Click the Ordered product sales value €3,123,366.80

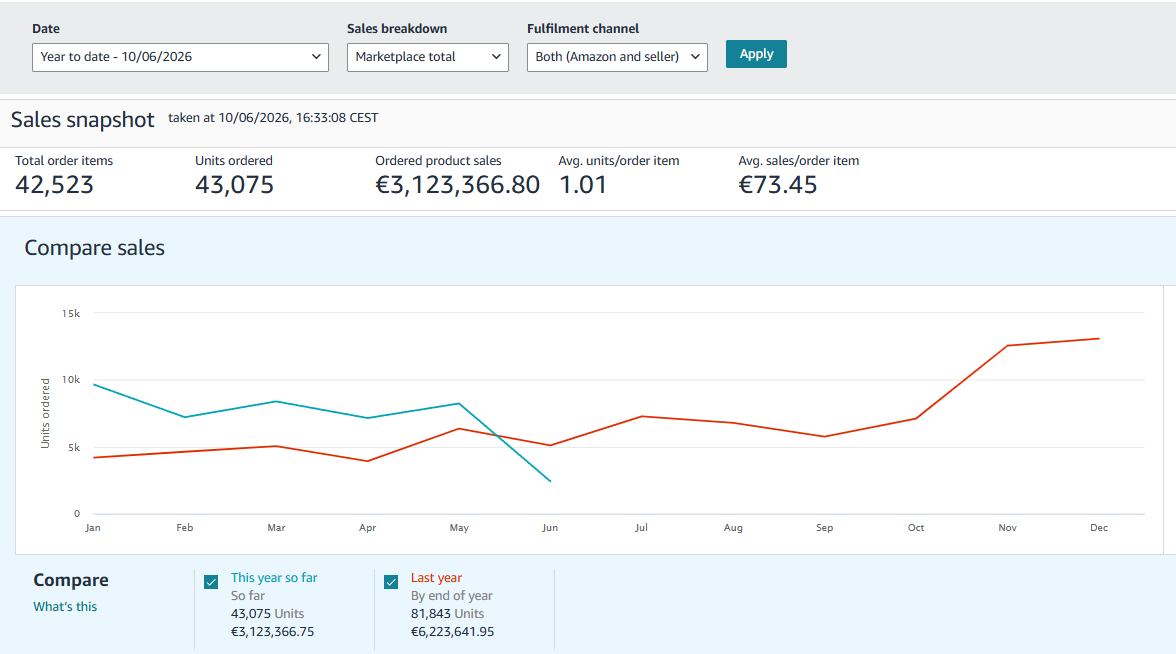[x=458, y=184]
